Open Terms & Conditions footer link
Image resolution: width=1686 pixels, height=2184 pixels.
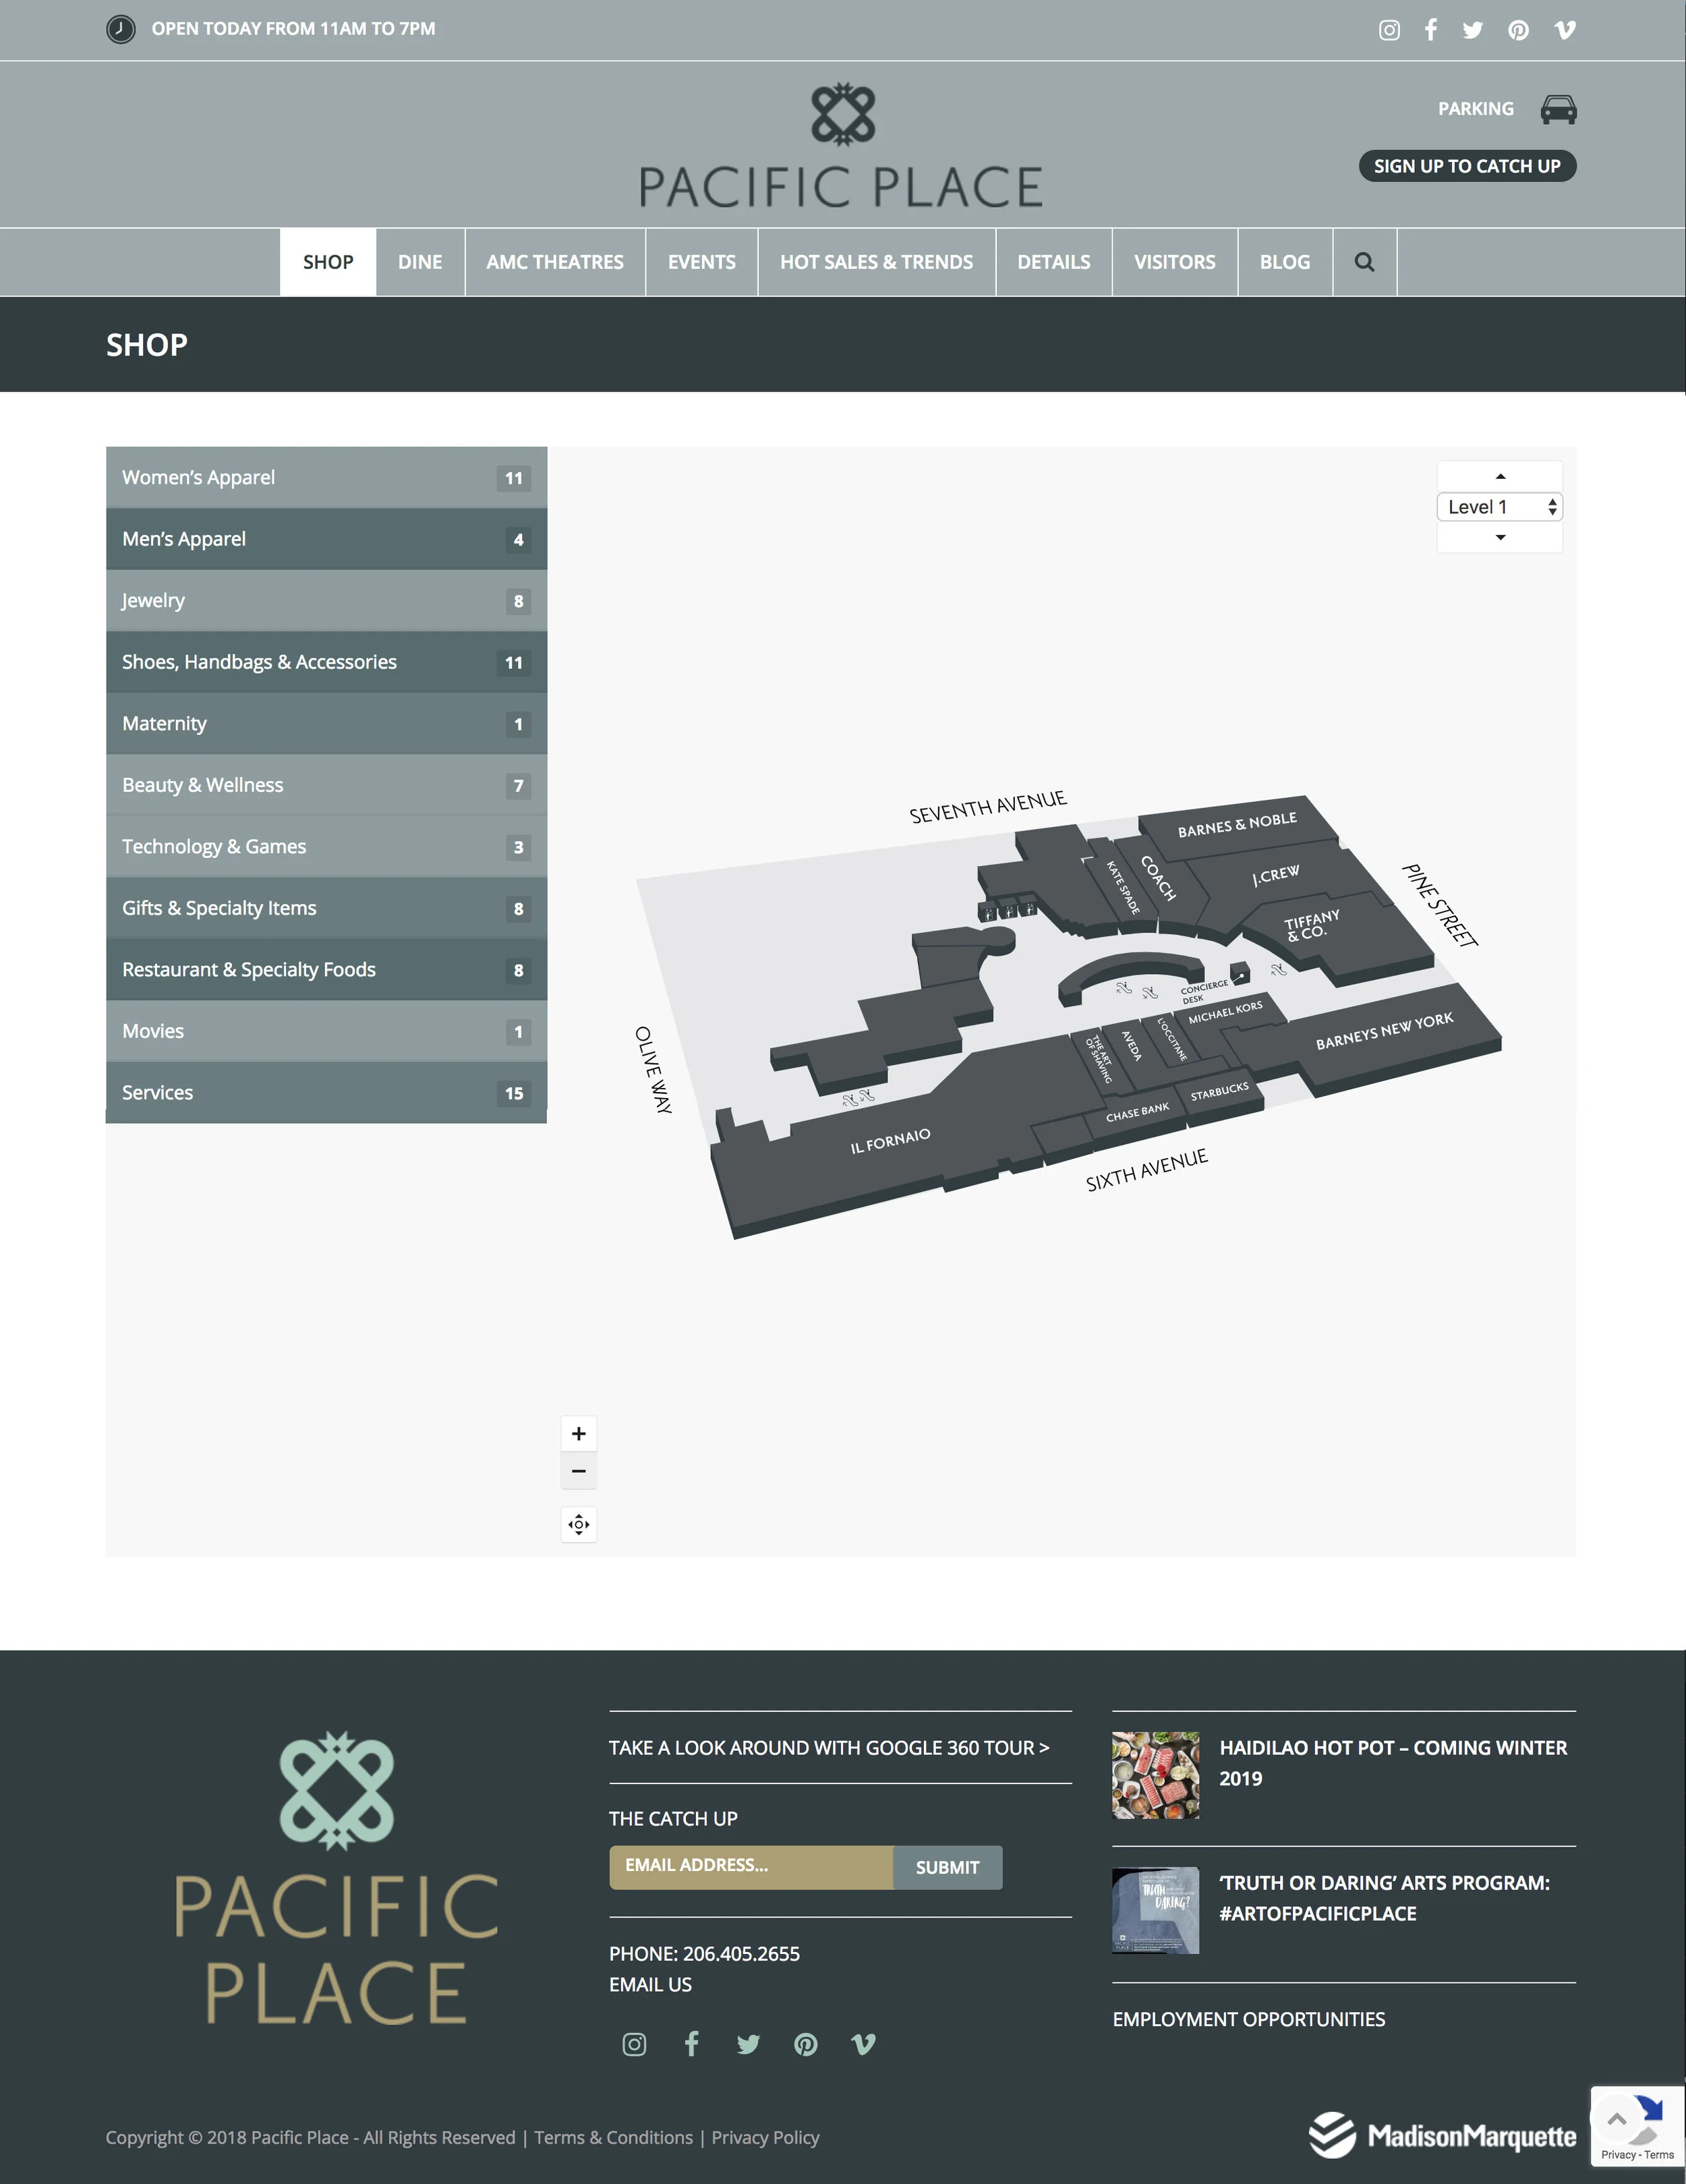tap(613, 2138)
